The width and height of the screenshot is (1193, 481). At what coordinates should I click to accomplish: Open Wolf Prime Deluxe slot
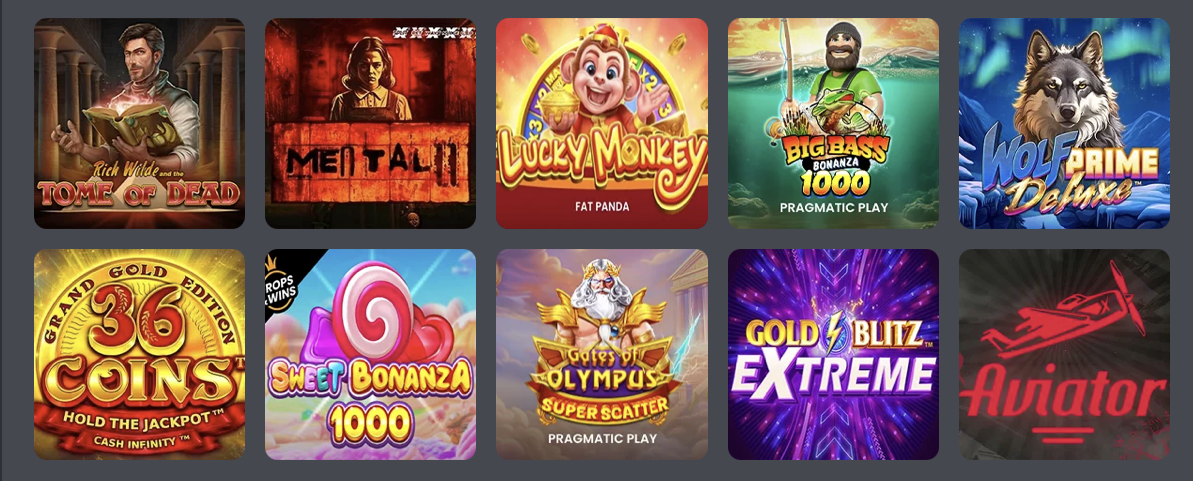(x=1064, y=123)
